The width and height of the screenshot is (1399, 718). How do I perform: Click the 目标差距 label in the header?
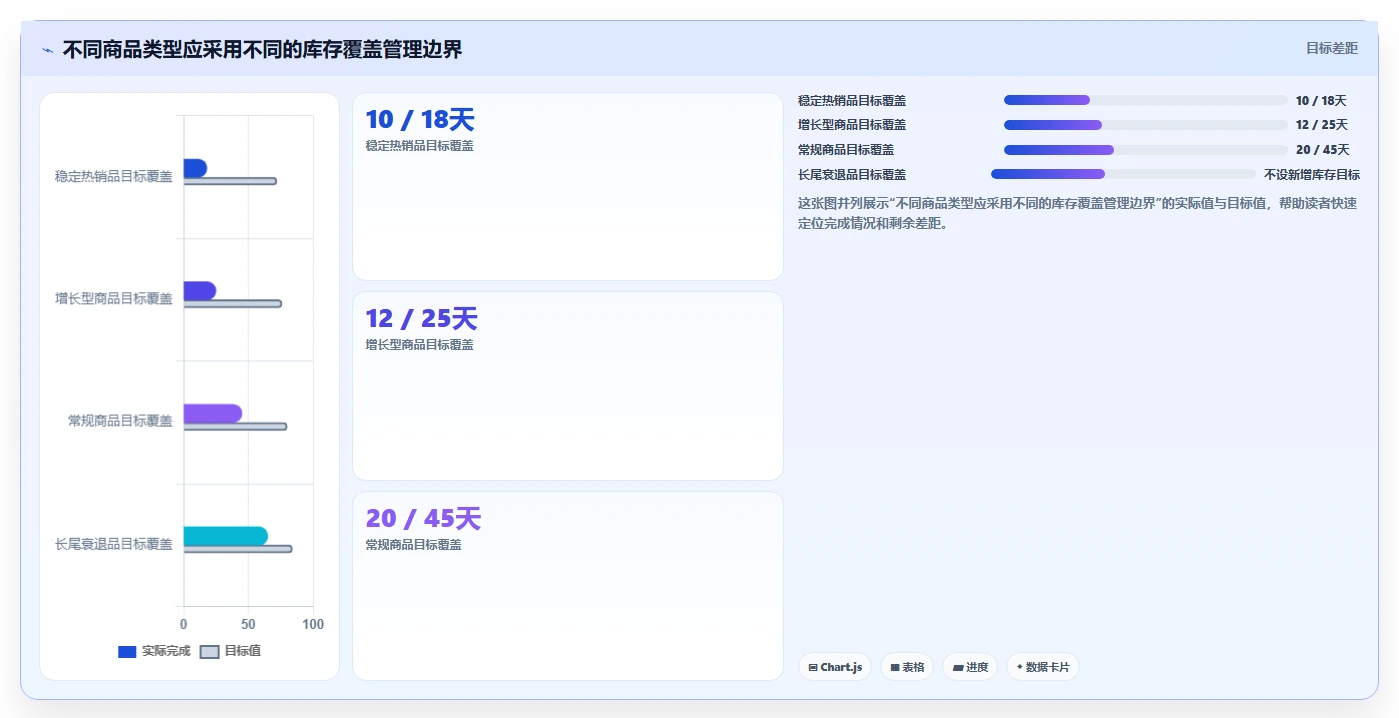point(1332,48)
